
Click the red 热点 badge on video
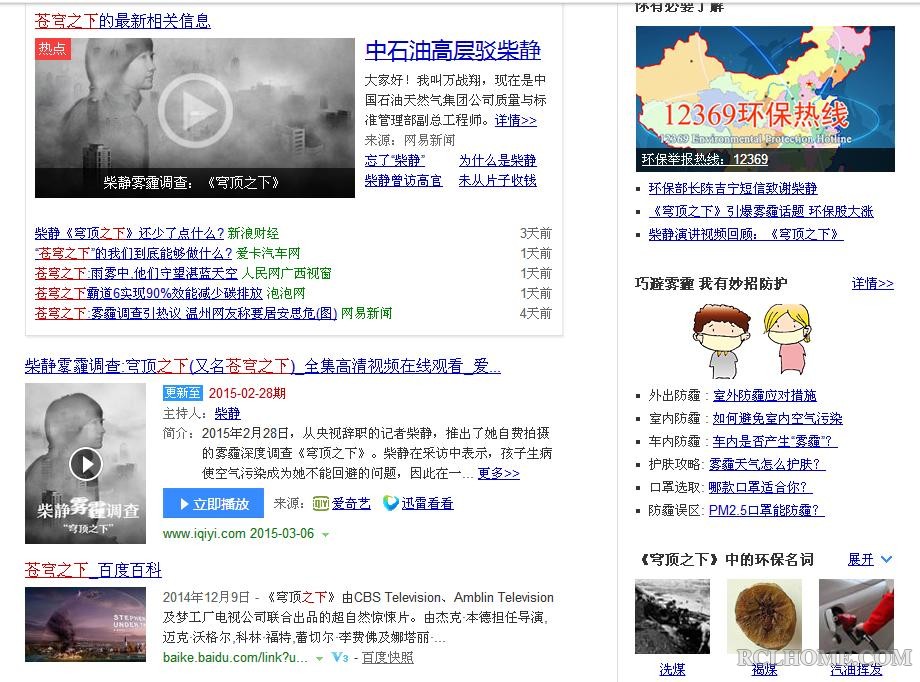tap(53, 49)
